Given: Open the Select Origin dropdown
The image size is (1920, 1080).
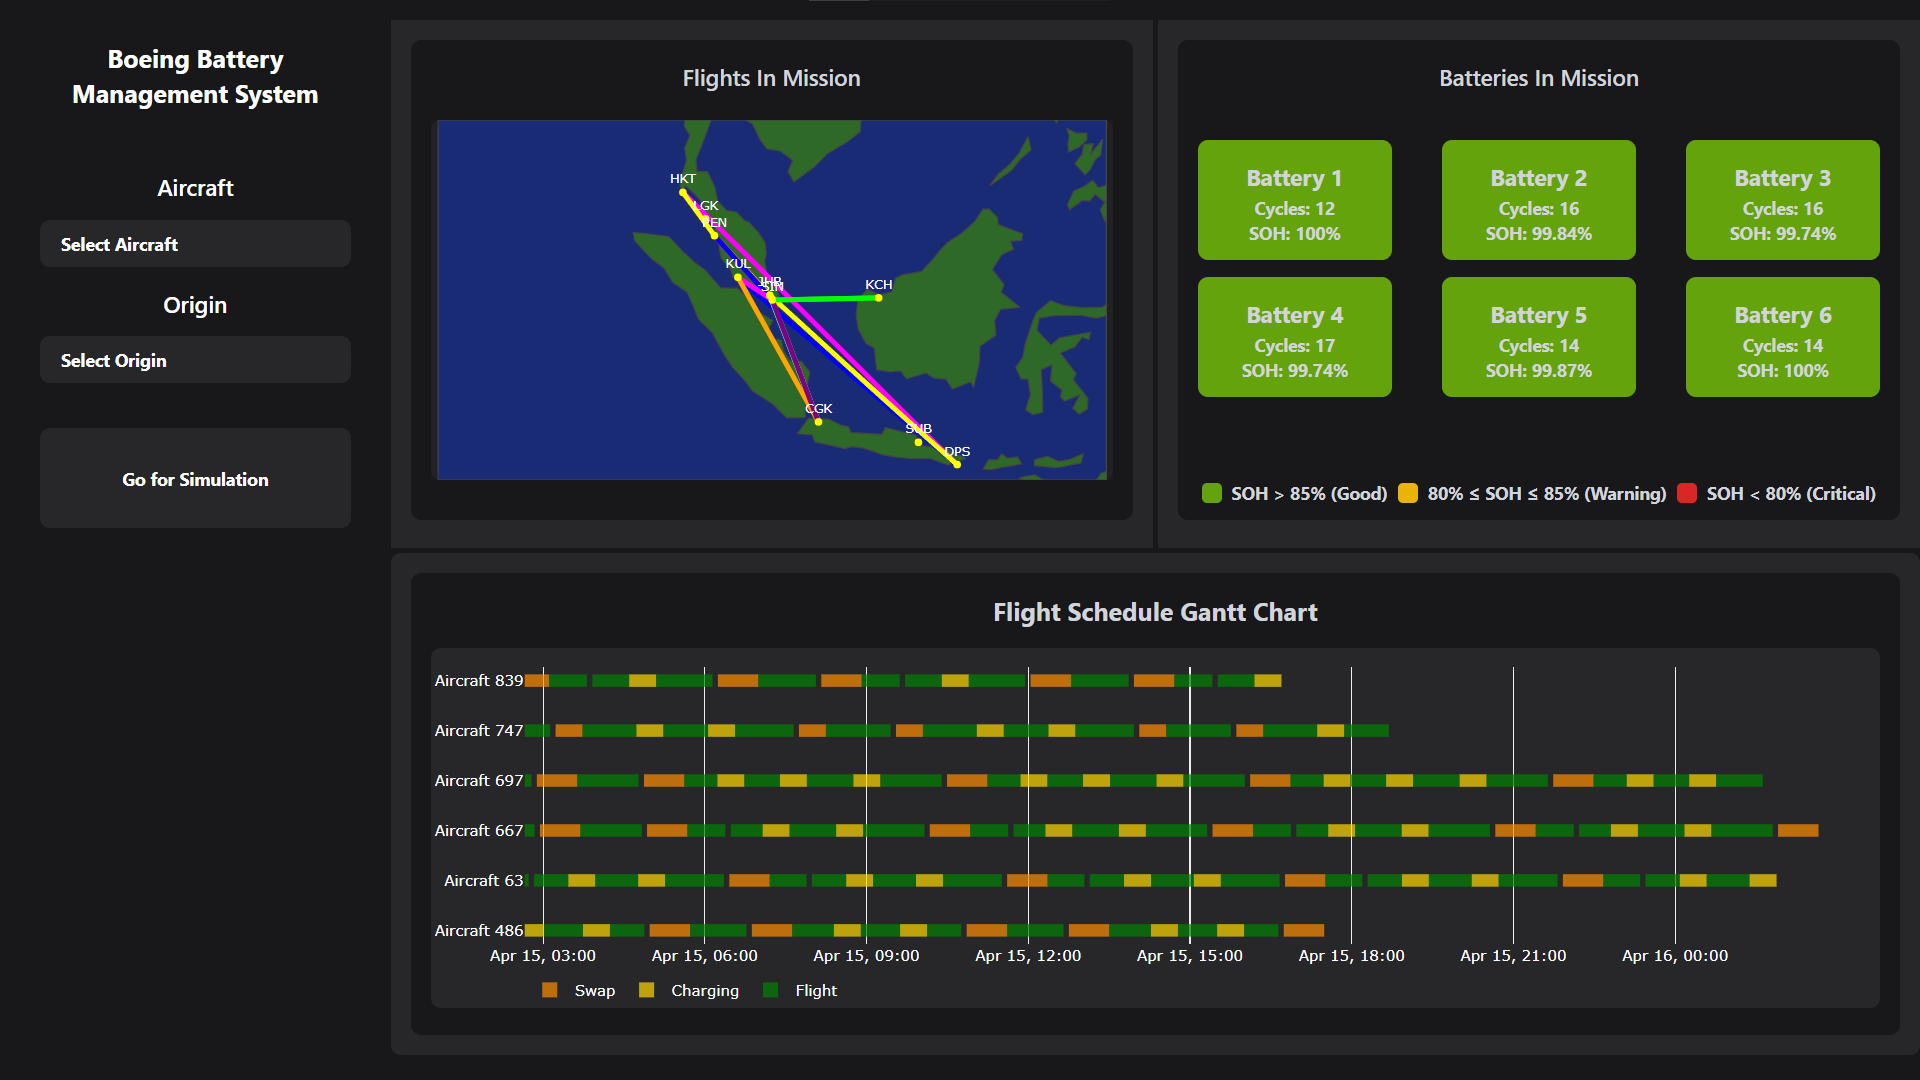Looking at the screenshot, I should click(195, 360).
